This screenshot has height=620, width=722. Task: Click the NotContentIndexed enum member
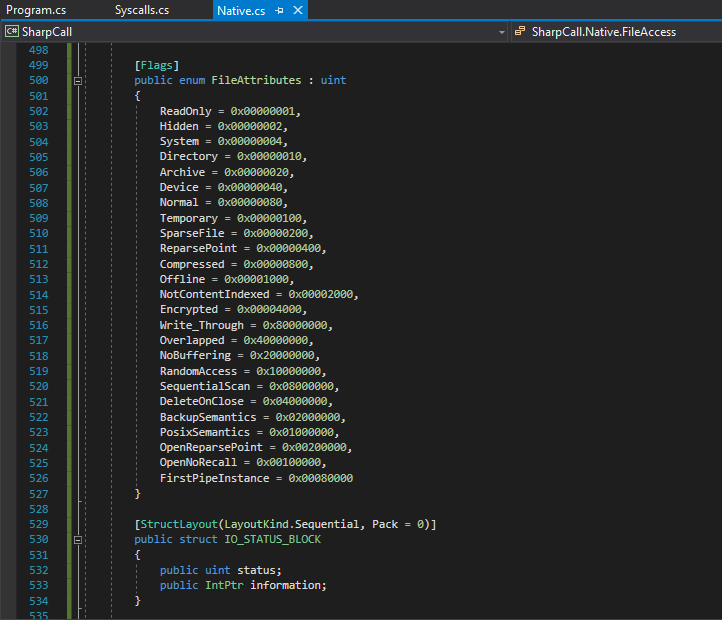click(215, 294)
